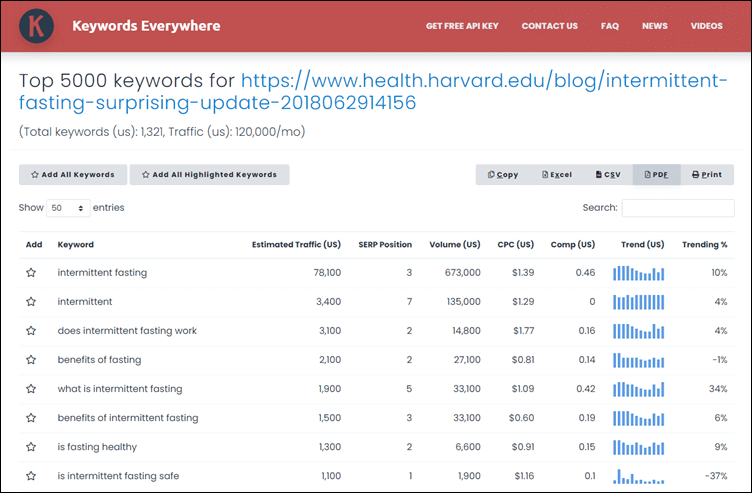Star the 'intermittent' keyword row
This screenshot has height=493, width=752.
[x=31, y=302]
